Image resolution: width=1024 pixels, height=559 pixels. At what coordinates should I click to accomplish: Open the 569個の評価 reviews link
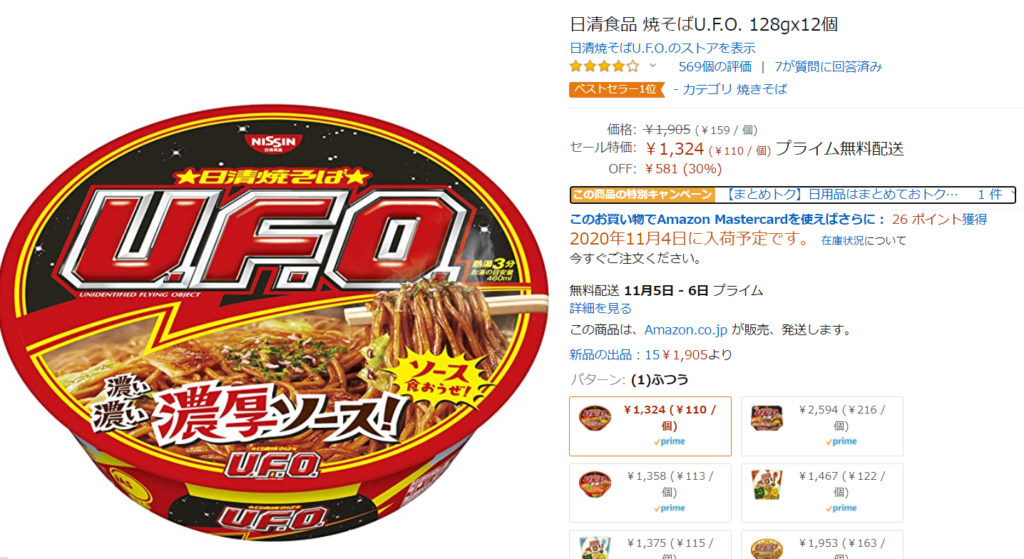click(x=715, y=67)
